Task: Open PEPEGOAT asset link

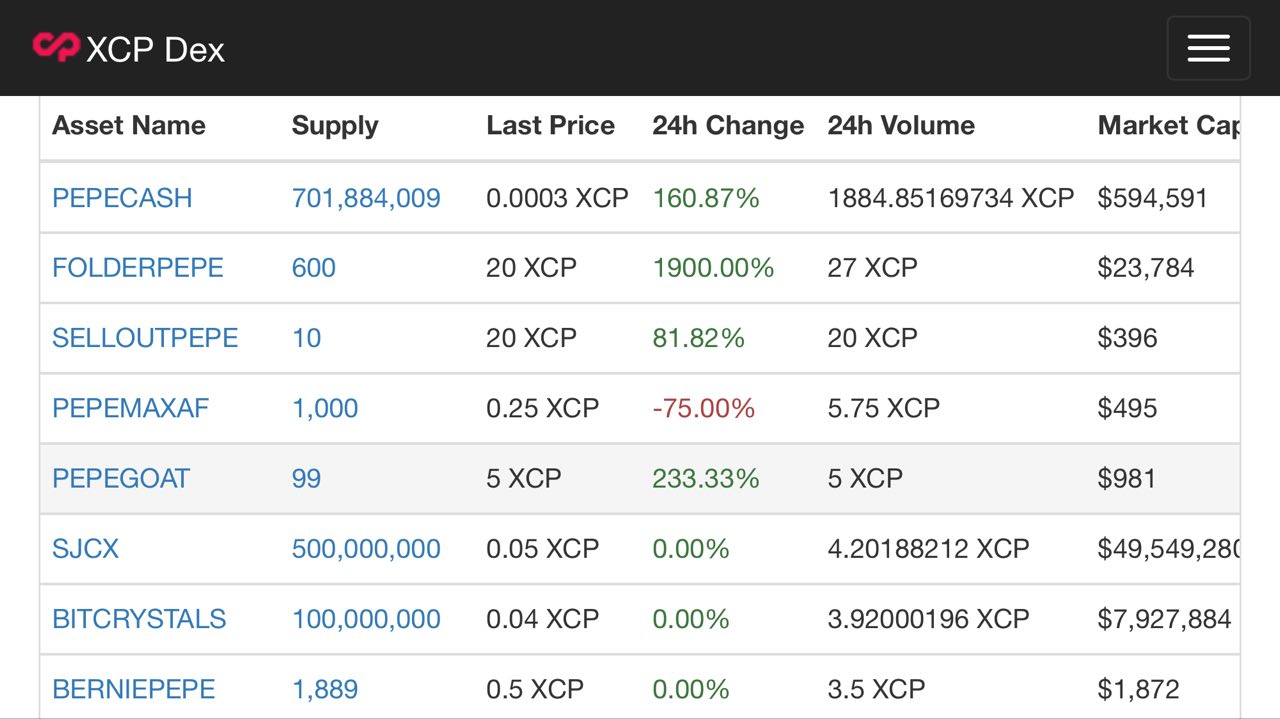Action: coord(121,478)
